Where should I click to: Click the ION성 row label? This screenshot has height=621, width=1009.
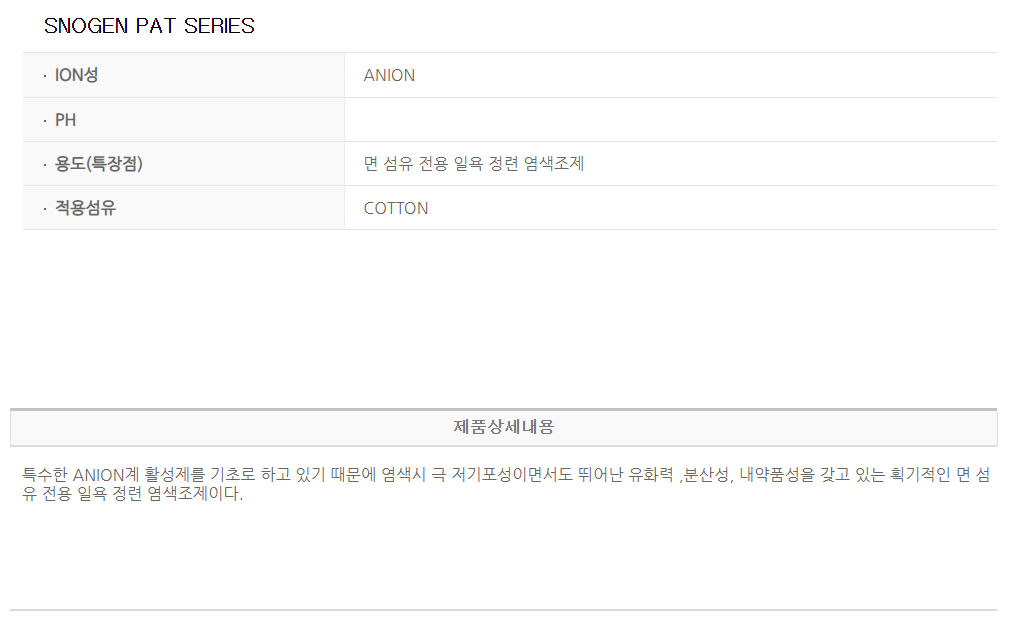click(76, 75)
